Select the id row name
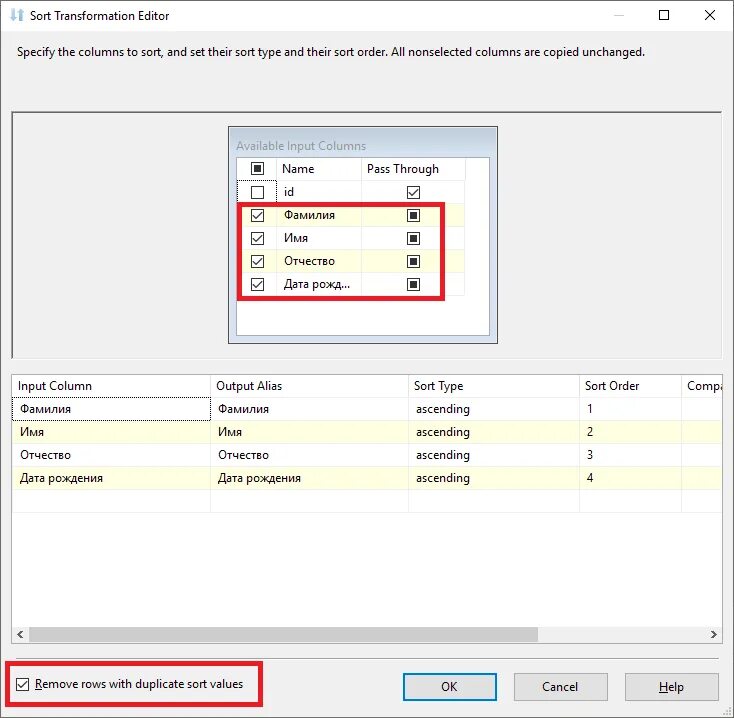734x718 pixels. [319, 192]
